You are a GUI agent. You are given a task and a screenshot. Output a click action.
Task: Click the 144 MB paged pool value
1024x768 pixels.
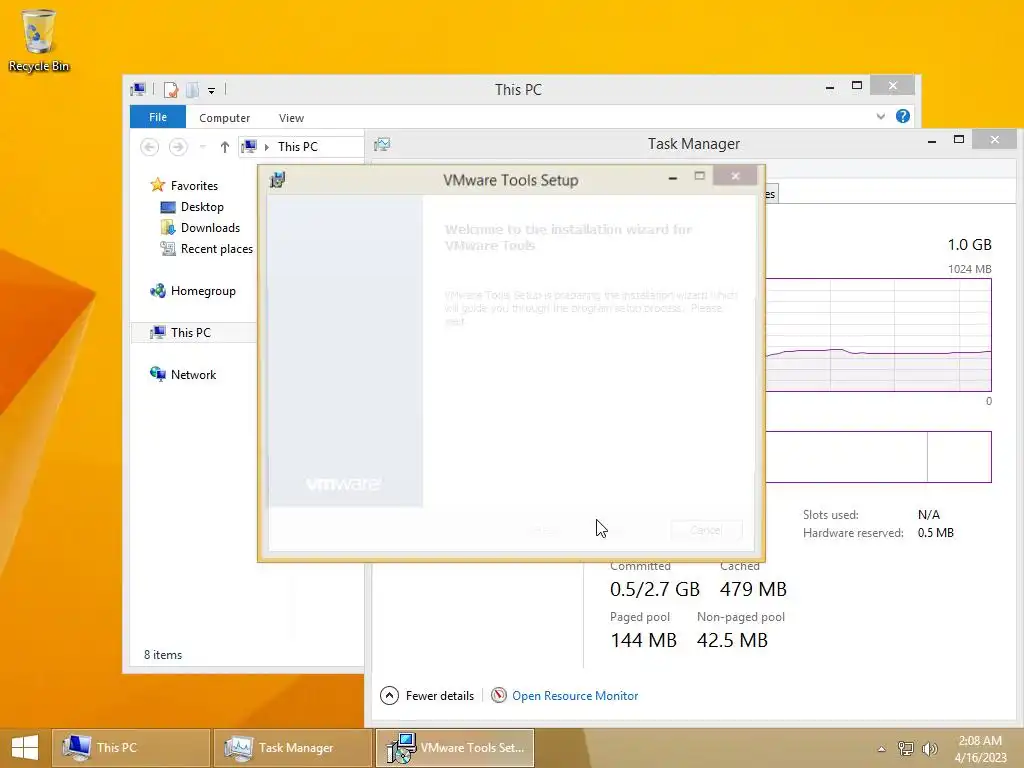643,639
